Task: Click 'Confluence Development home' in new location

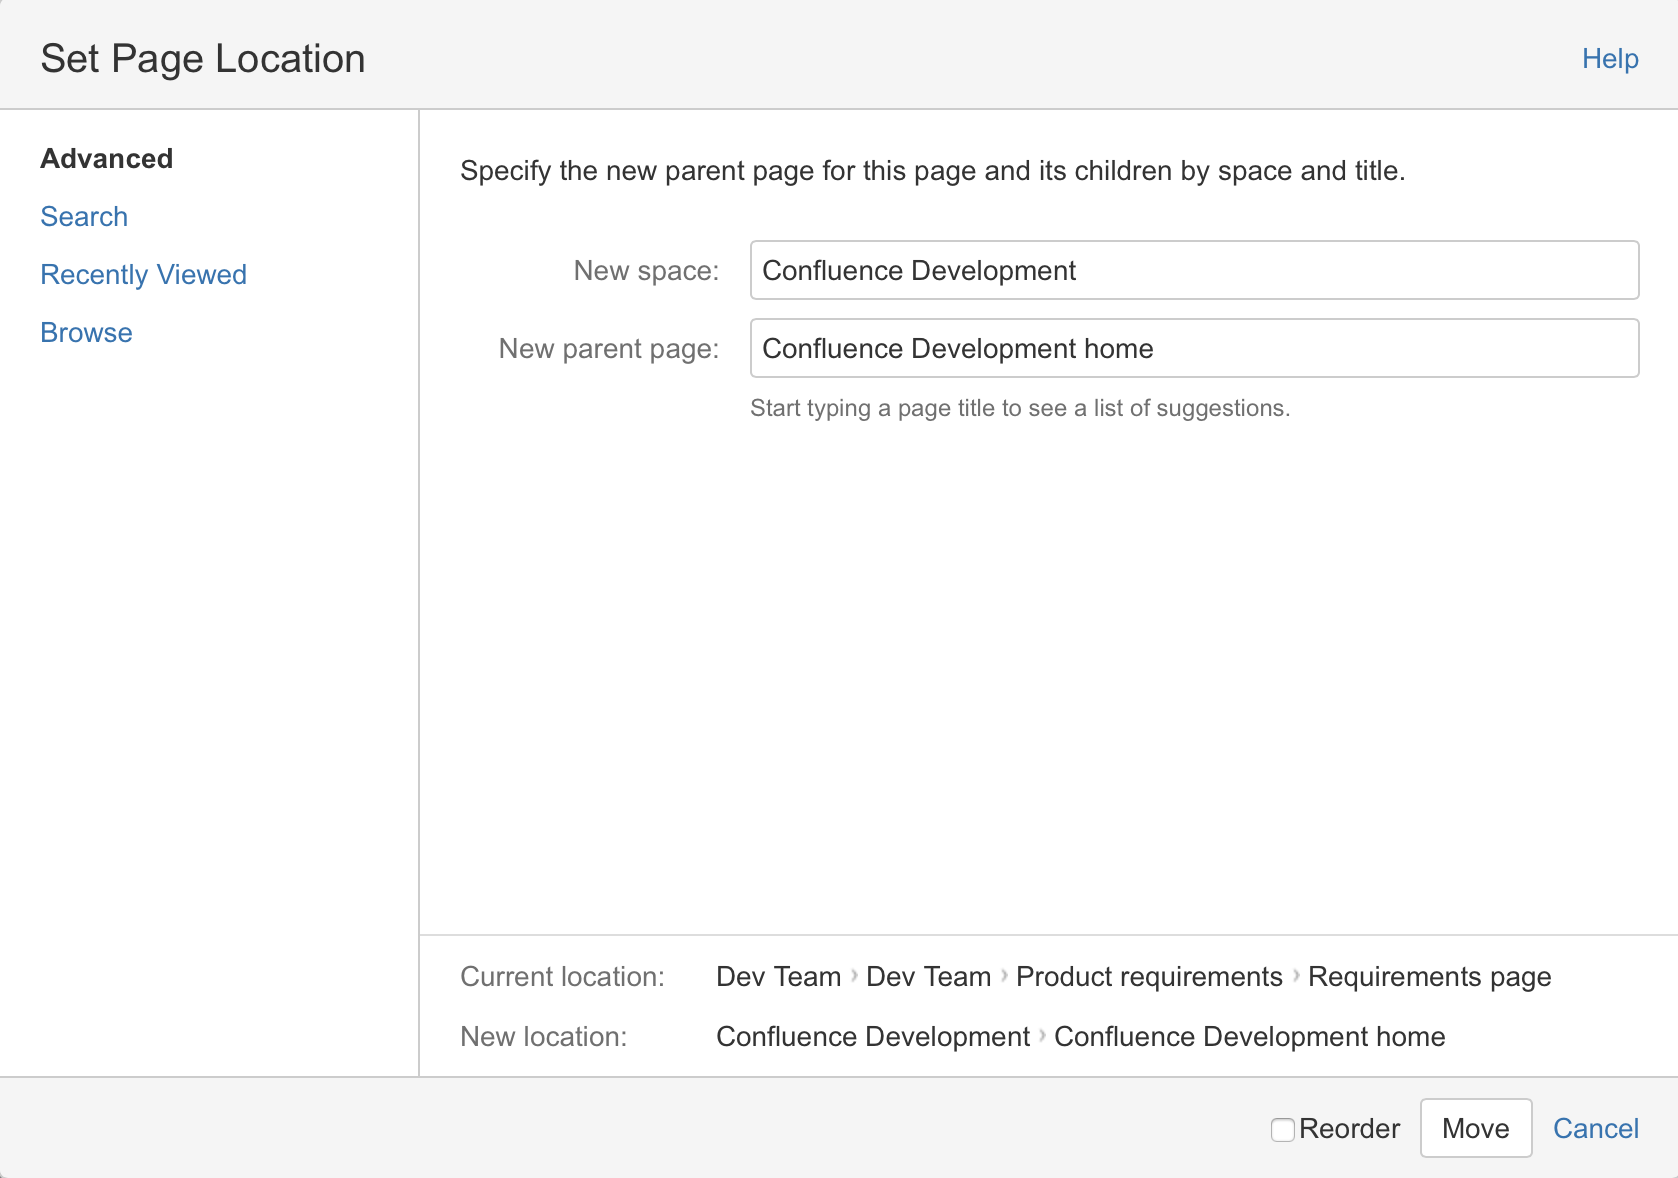Action: click(1249, 1037)
